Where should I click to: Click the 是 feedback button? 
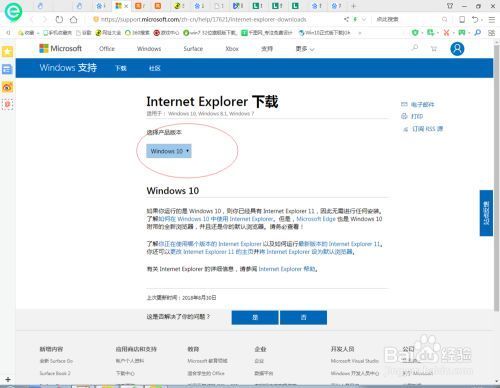point(255,317)
